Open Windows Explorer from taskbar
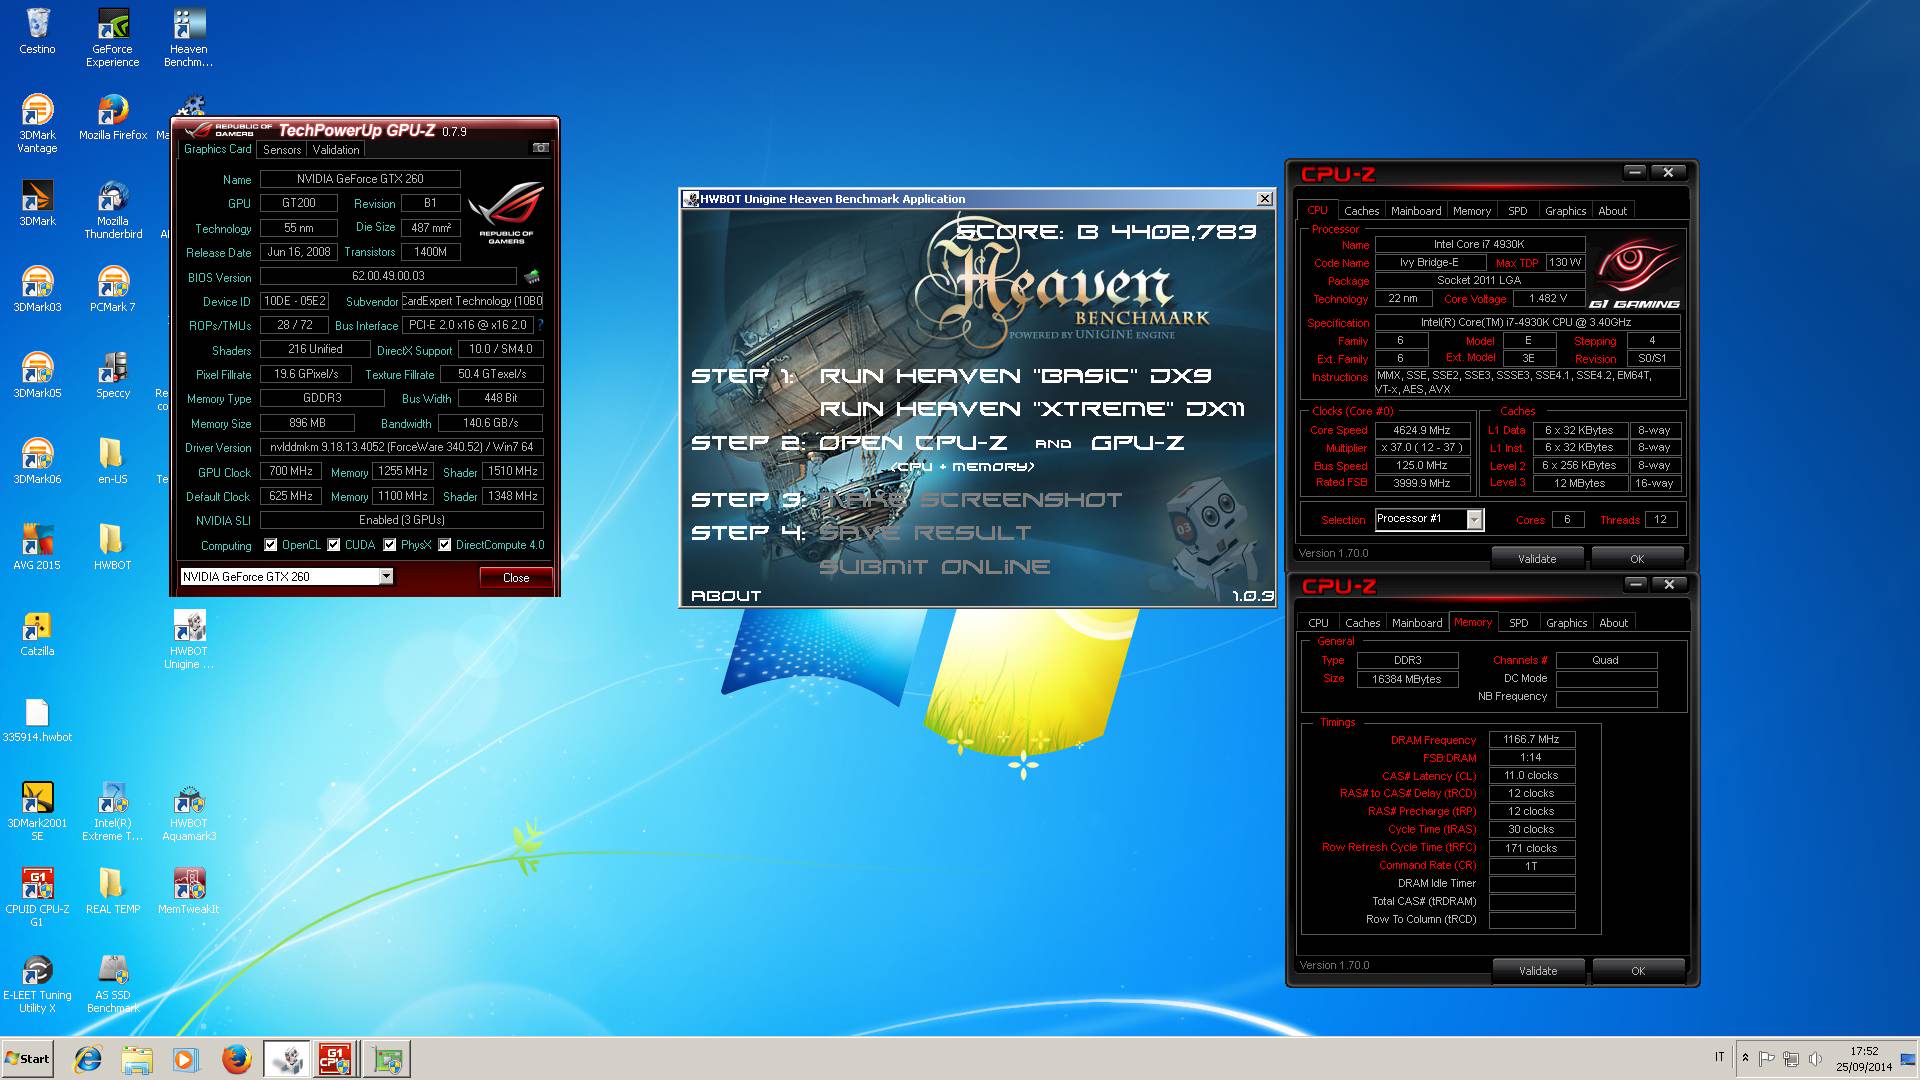 (137, 1059)
